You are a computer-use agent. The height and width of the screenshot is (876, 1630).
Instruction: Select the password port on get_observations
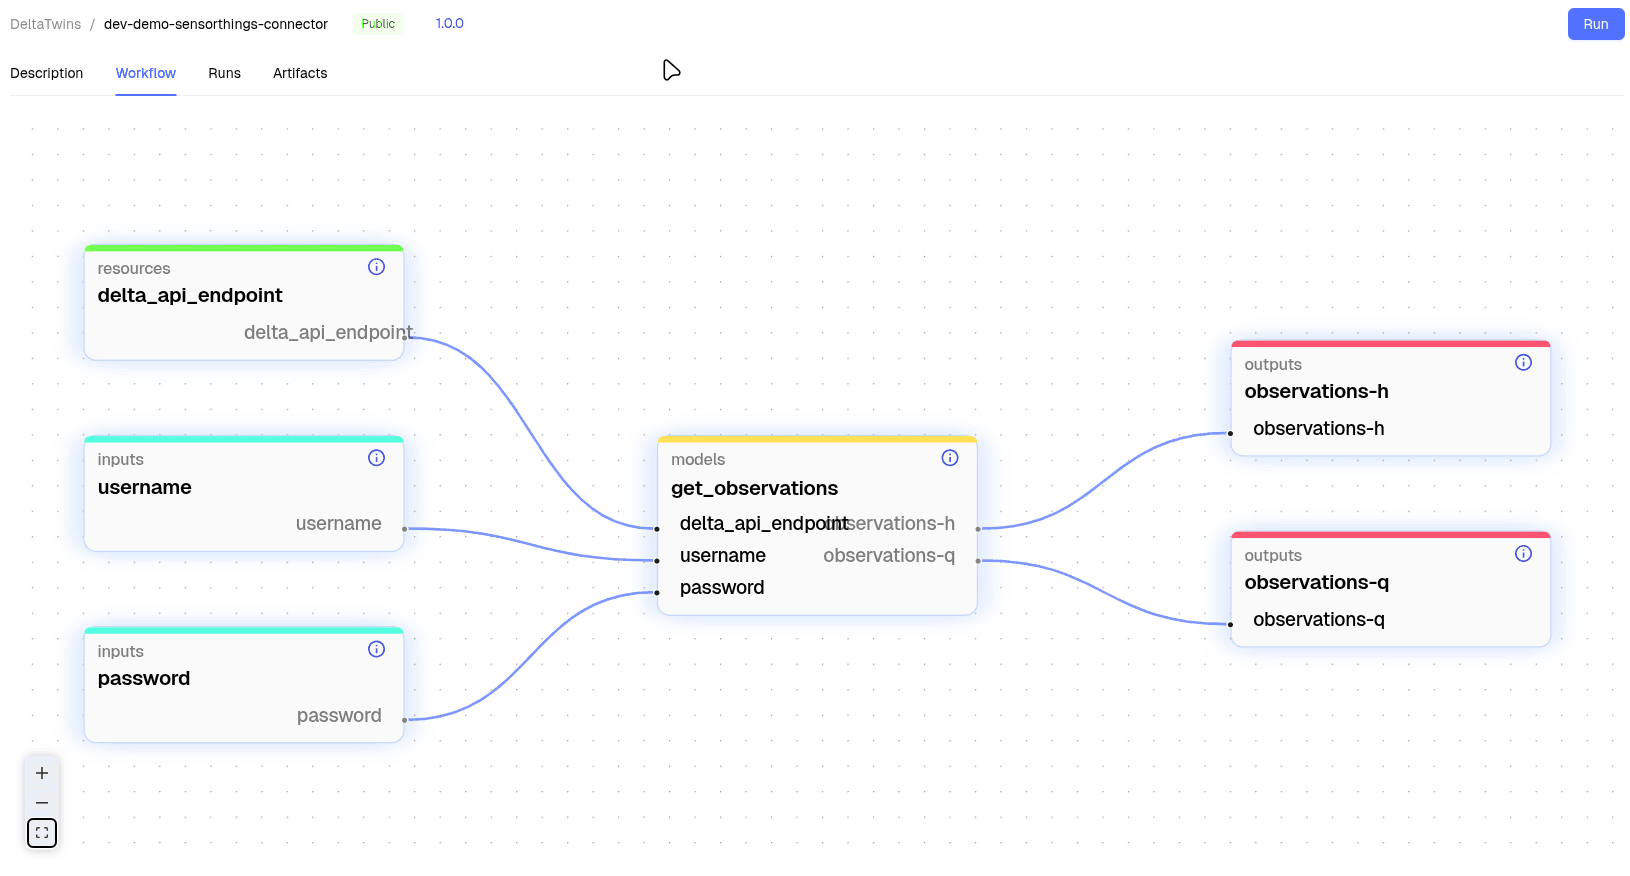point(721,588)
